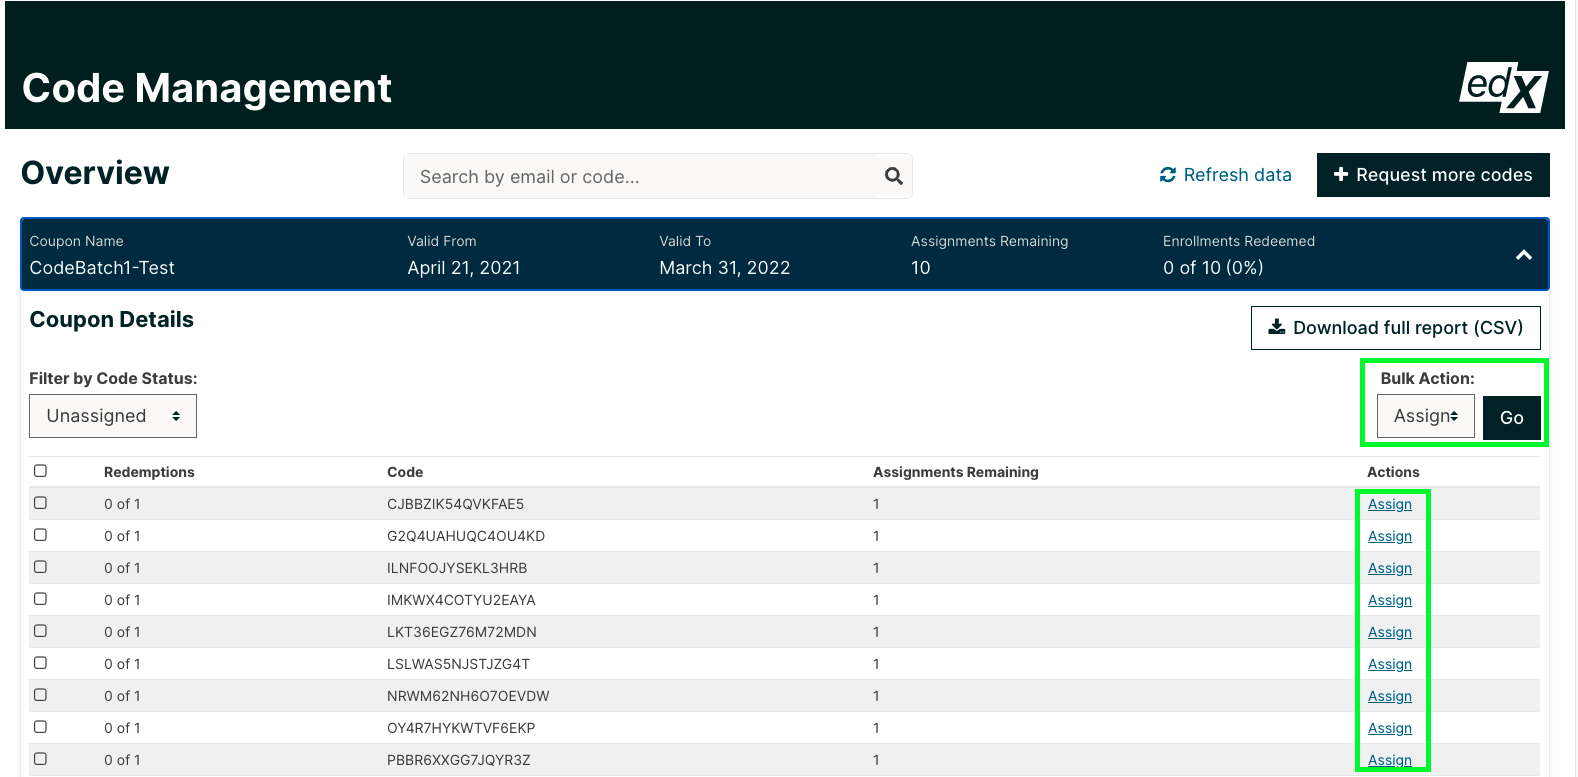Assign code IMKWX4COTYU2EAYA
The width and height of the screenshot is (1578, 777).
click(x=1389, y=600)
